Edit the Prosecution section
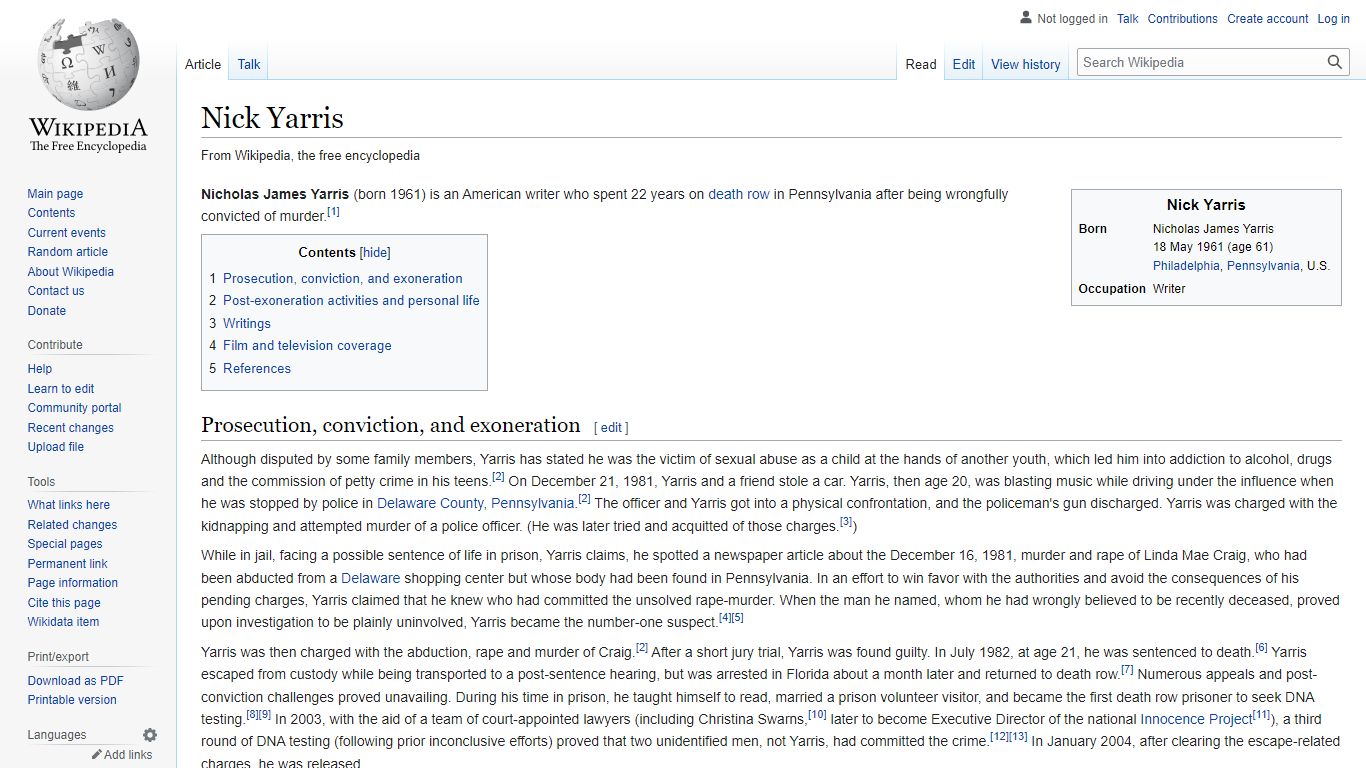This screenshot has width=1366, height=768. [x=611, y=427]
